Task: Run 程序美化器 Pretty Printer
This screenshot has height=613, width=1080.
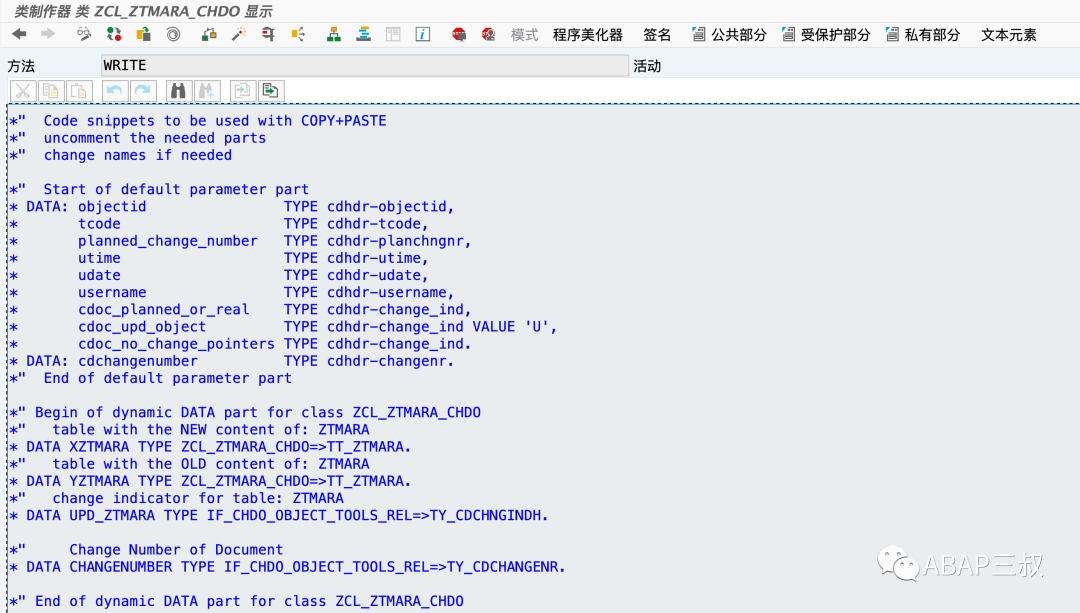Action: pos(588,34)
